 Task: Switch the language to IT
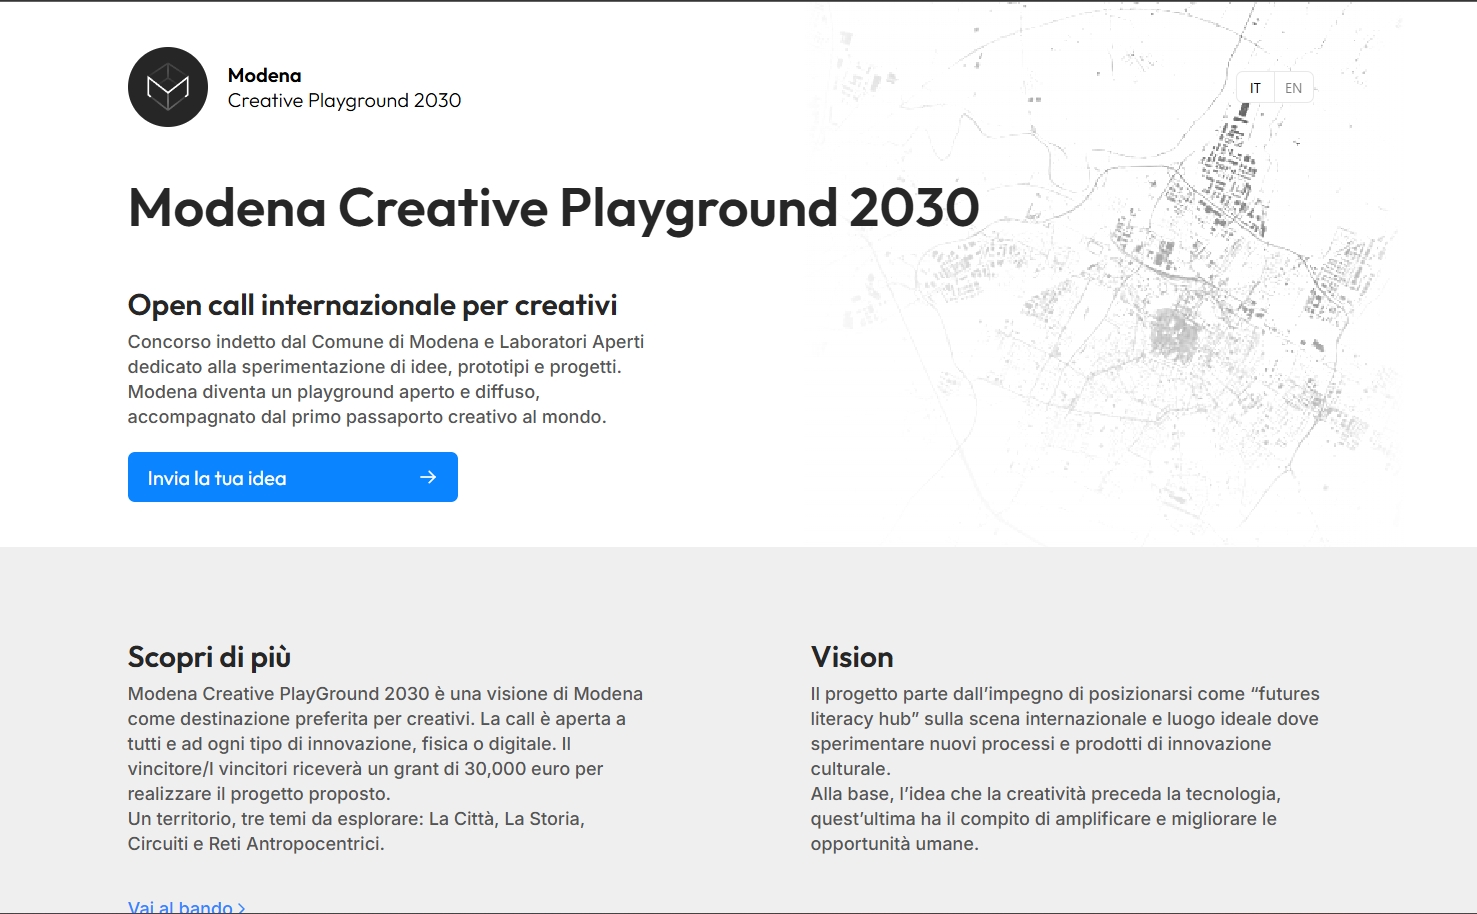click(1255, 88)
